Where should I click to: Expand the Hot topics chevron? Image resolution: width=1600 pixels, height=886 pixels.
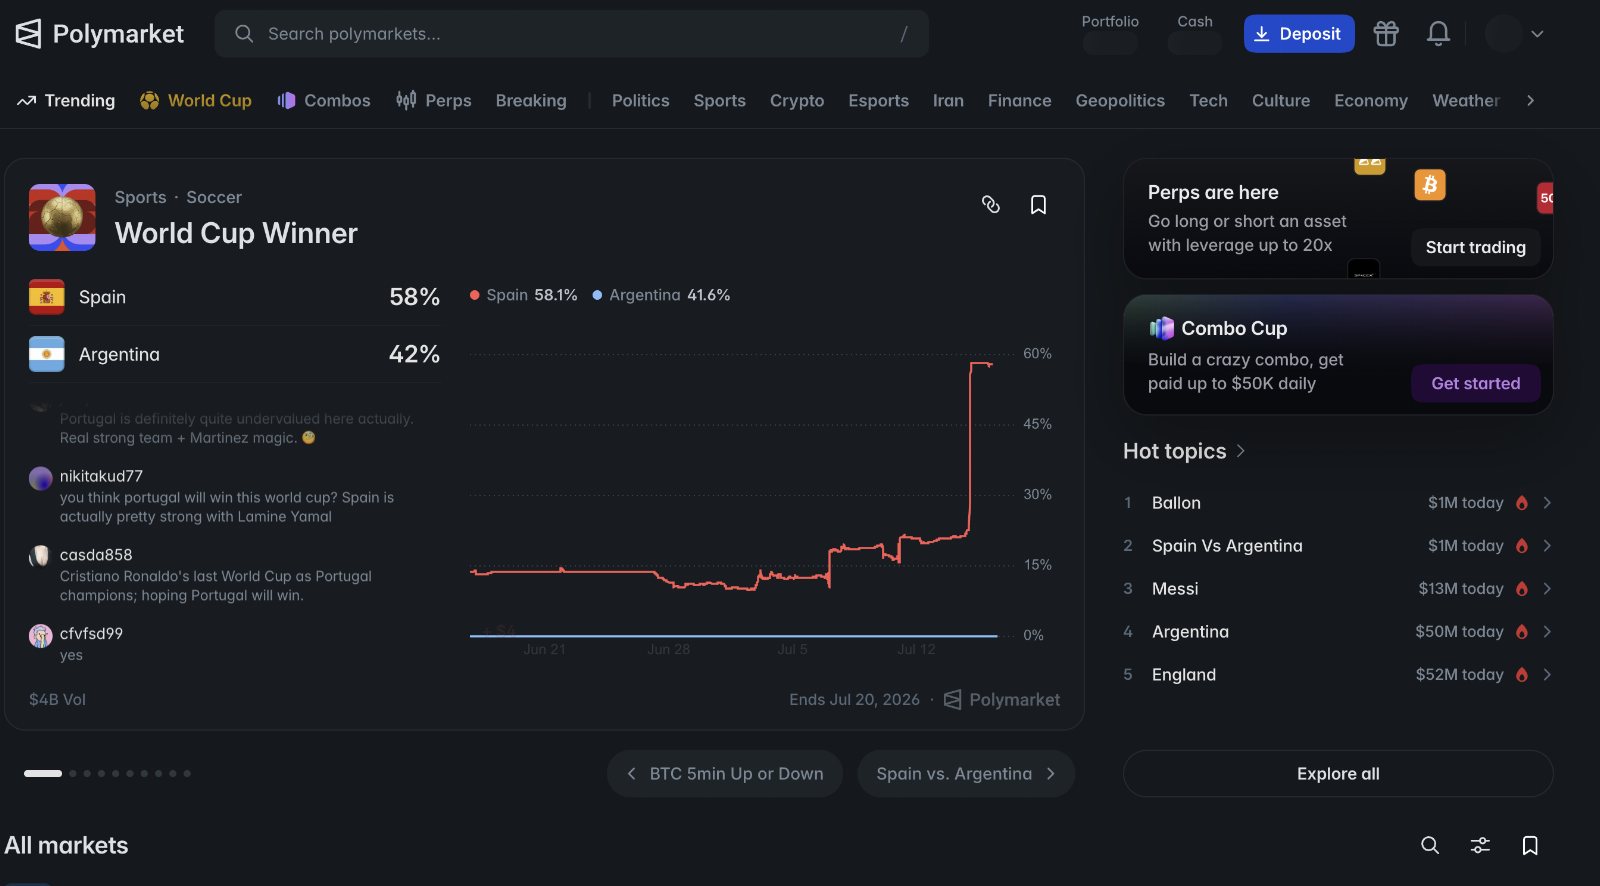point(1241,451)
